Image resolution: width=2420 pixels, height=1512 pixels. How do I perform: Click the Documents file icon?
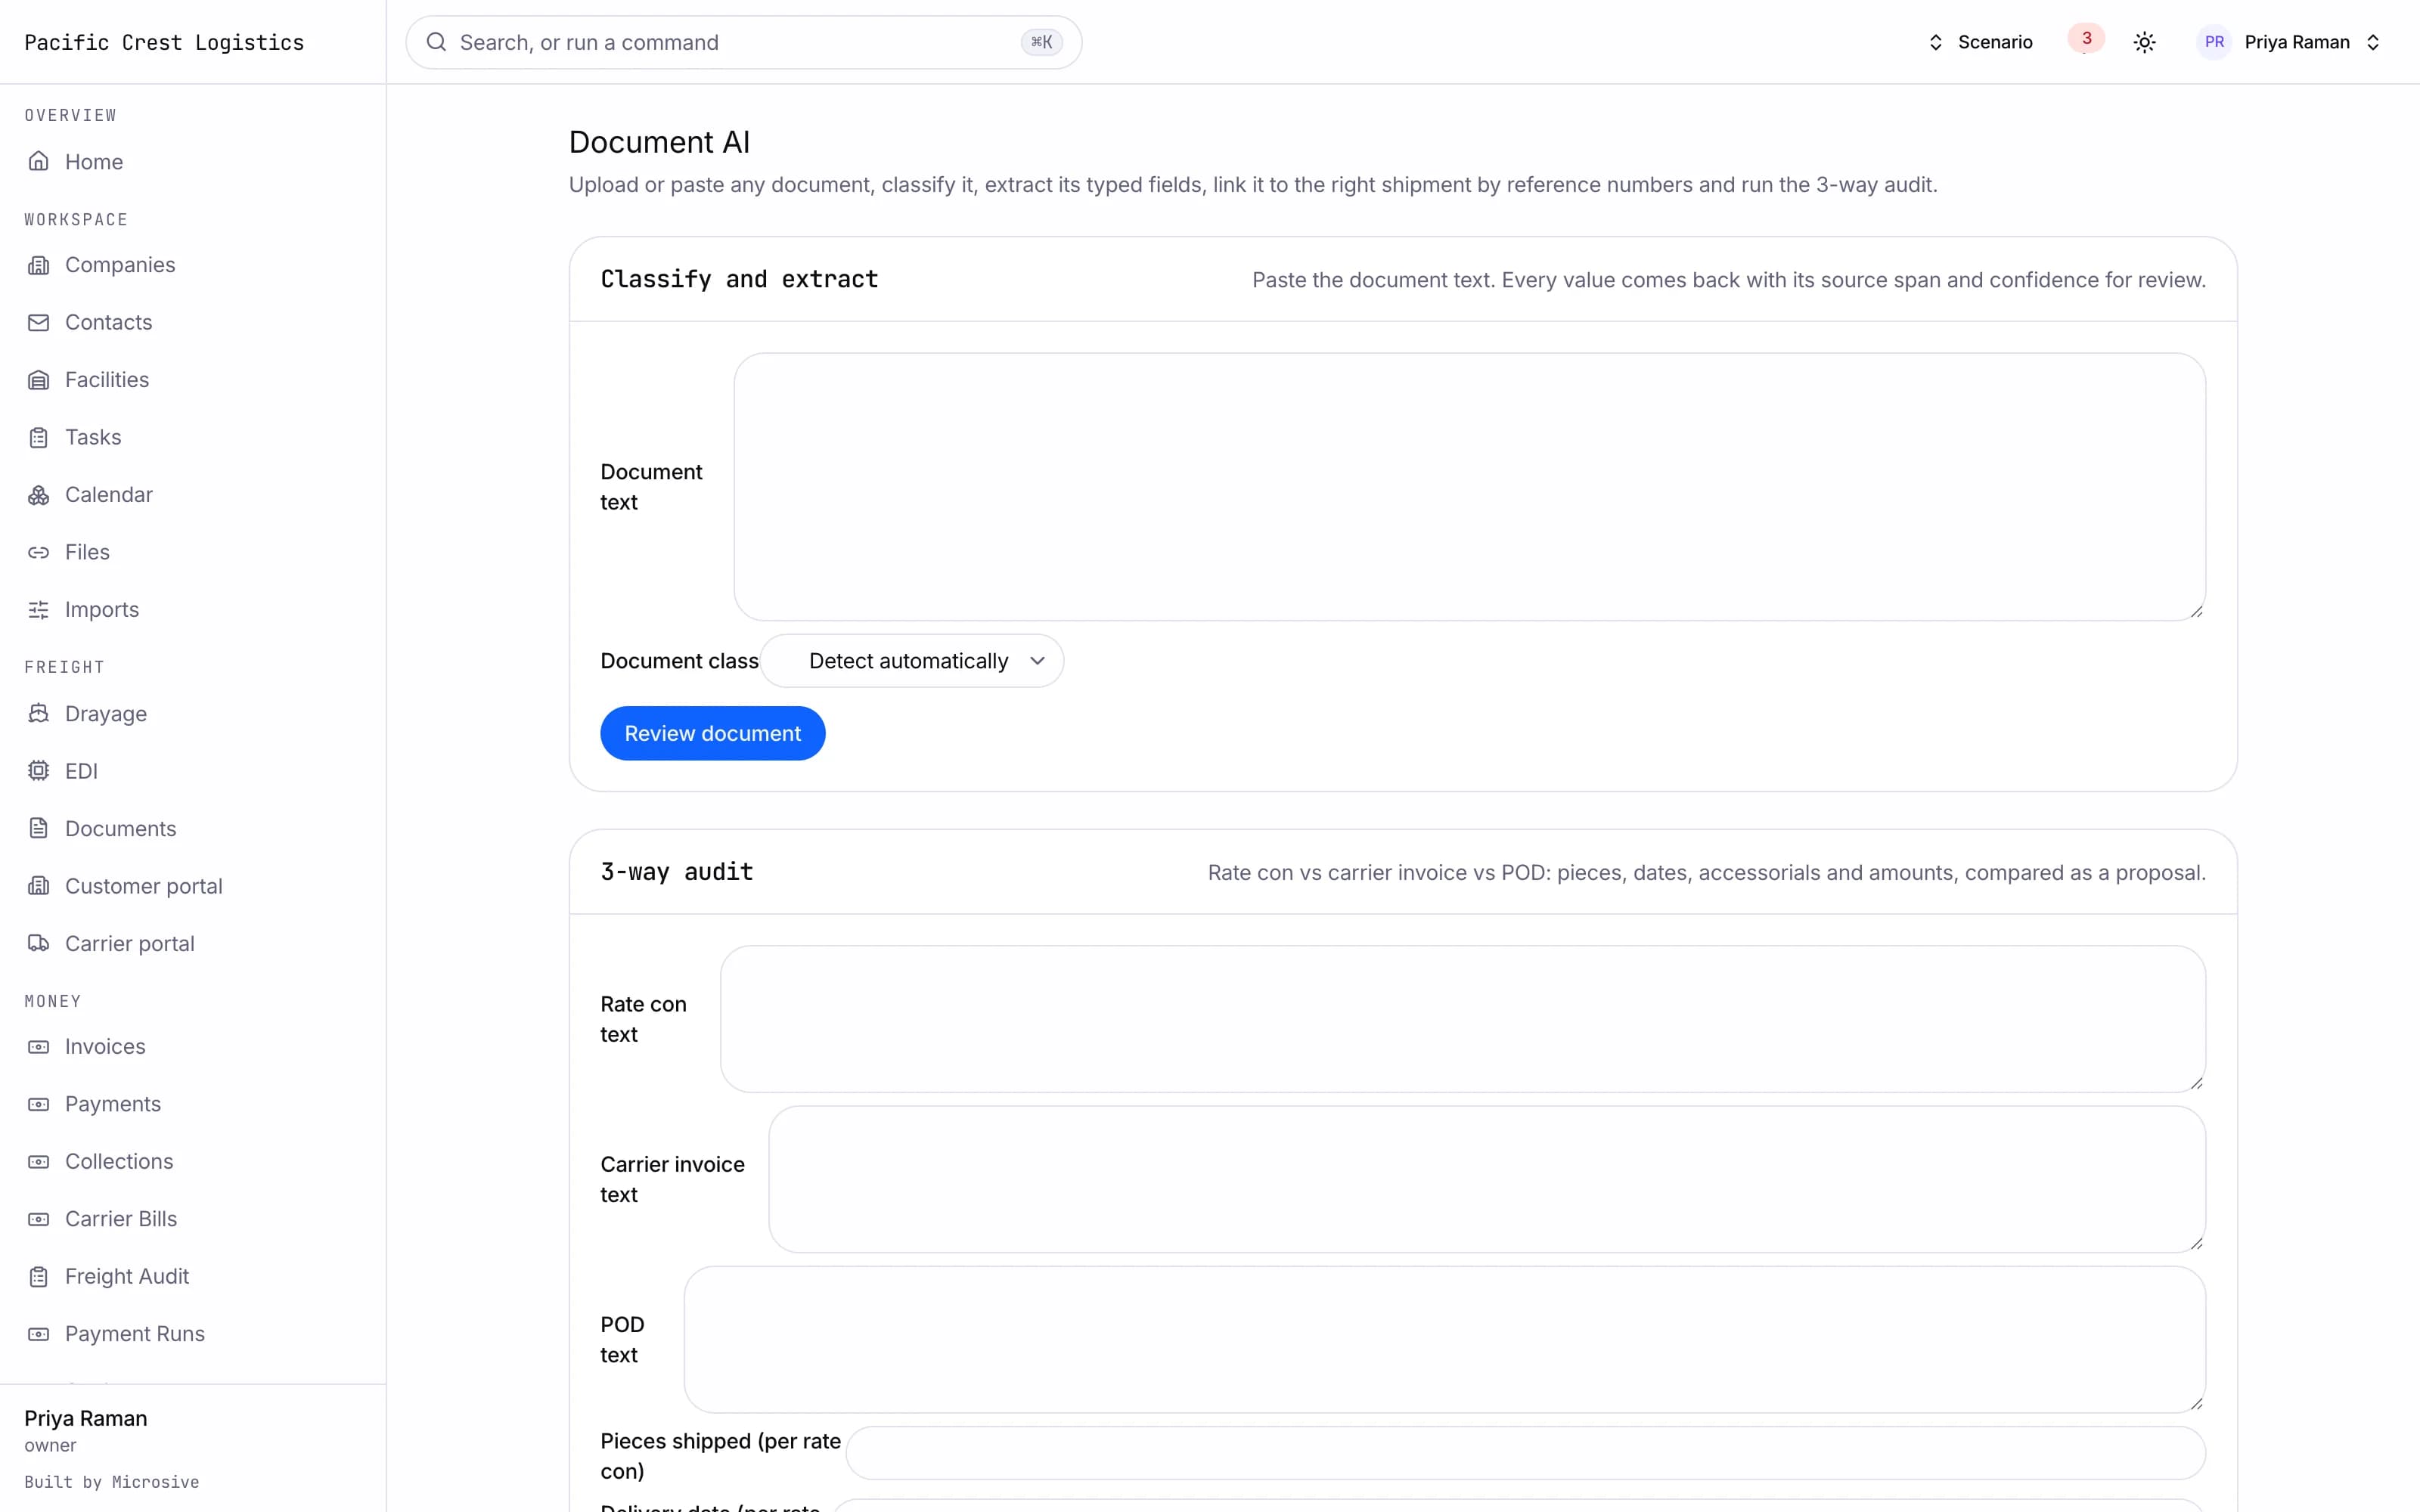[38, 828]
